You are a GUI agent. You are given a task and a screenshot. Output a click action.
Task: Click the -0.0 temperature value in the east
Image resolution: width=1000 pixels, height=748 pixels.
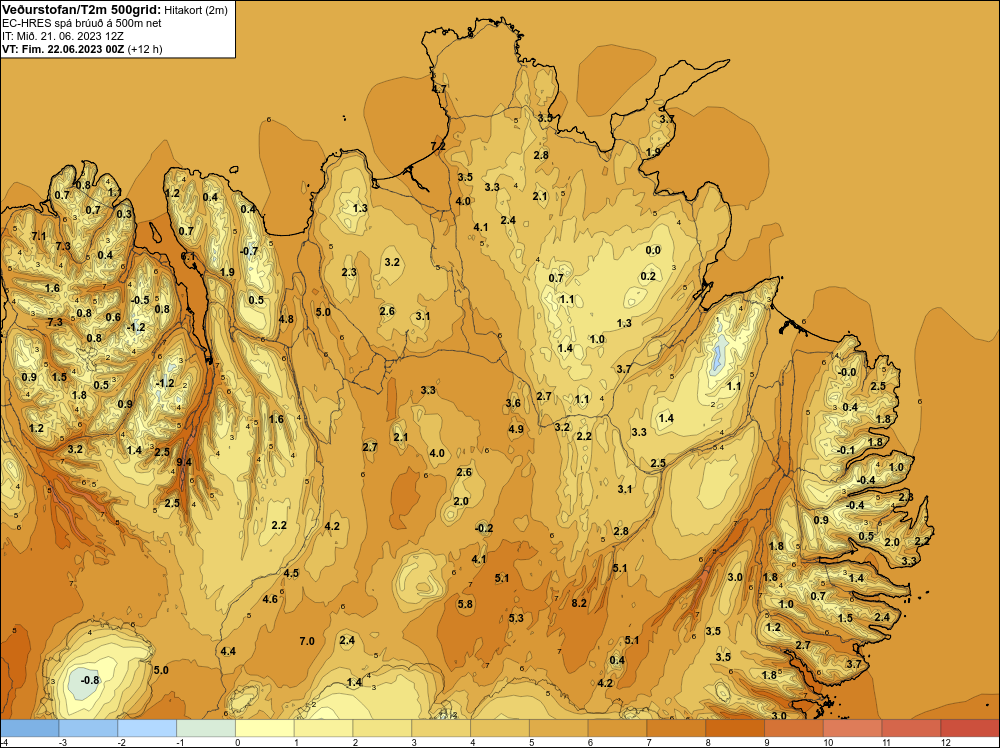tap(847, 372)
